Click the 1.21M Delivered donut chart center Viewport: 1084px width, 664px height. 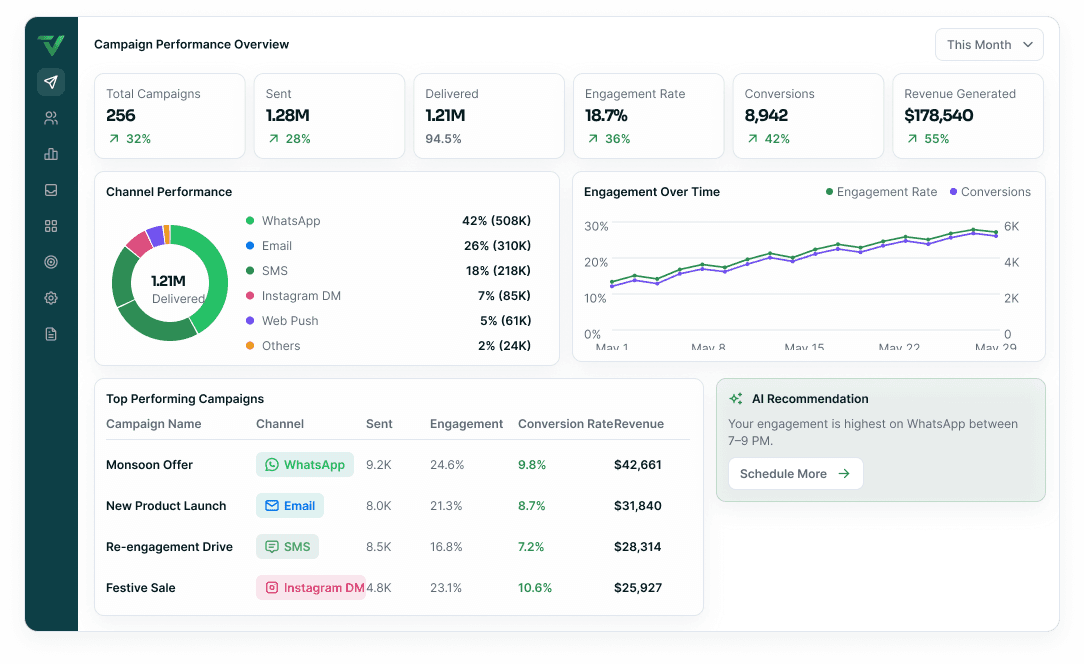[x=170, y=283]
